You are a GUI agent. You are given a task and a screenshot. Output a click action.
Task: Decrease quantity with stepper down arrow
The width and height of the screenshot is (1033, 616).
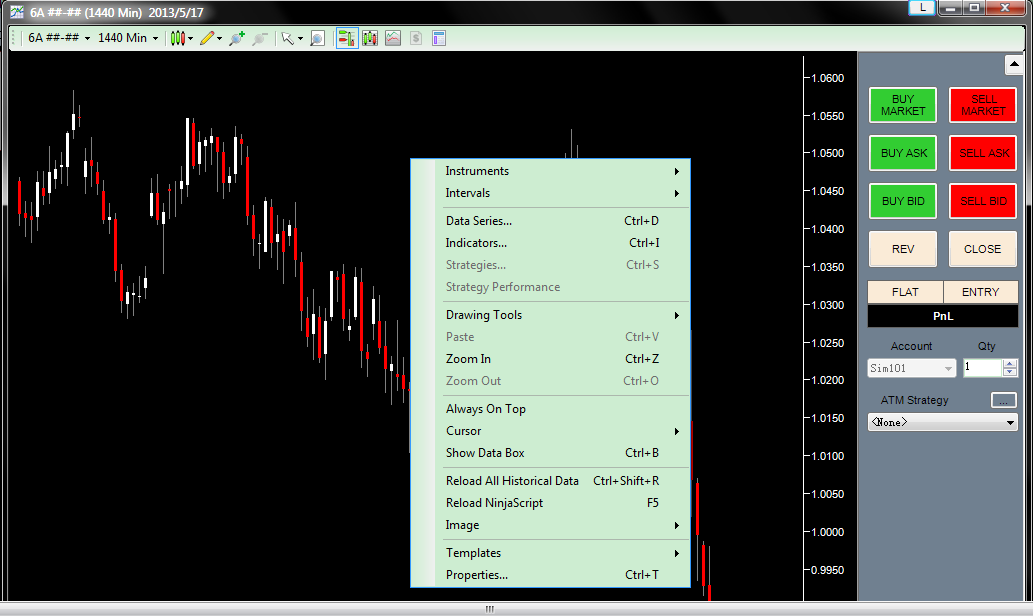1010,372
